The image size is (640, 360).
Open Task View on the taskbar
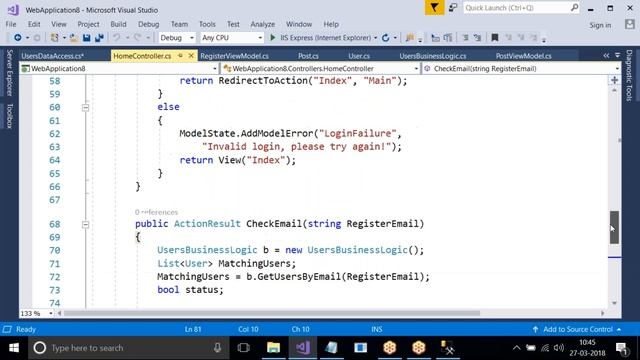[x=244, y=348]
